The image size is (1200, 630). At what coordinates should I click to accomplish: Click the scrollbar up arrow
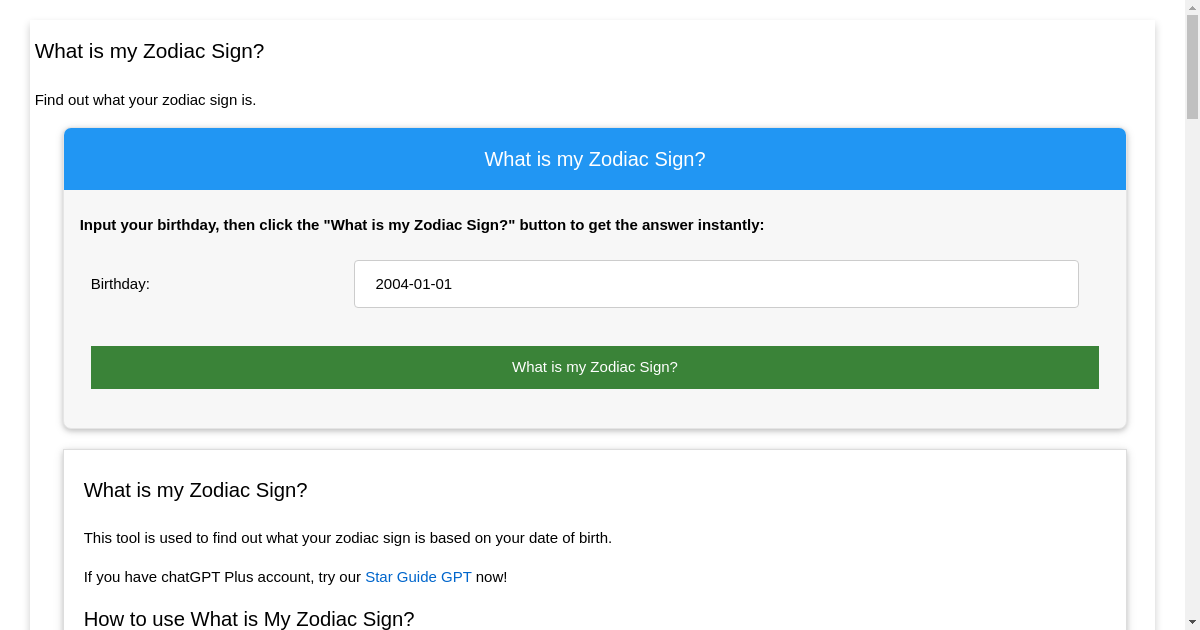coord(1192,8)
